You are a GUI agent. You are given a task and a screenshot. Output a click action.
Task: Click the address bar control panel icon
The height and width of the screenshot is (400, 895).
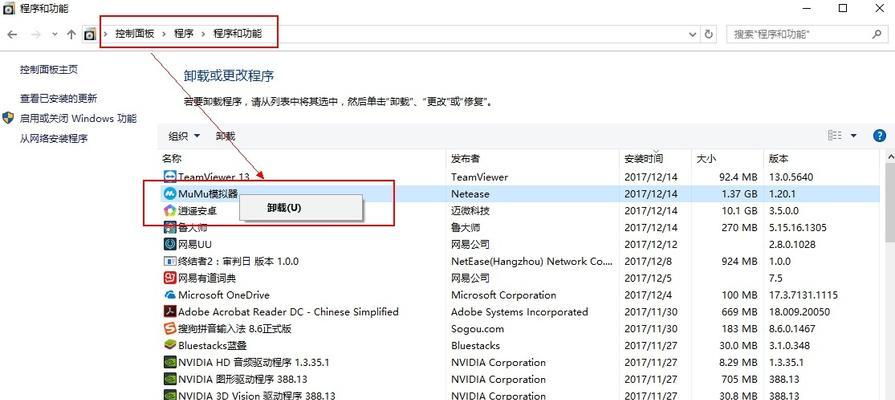click(90, 34)
